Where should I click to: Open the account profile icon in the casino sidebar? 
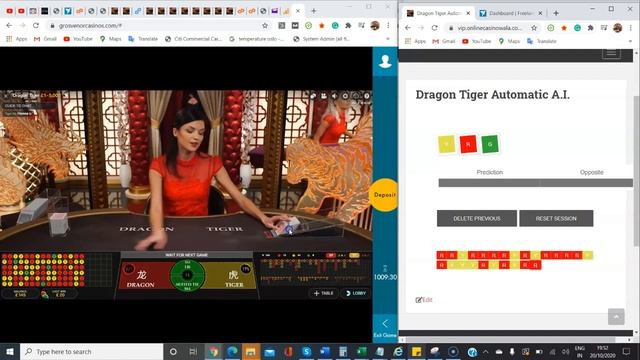385,61
